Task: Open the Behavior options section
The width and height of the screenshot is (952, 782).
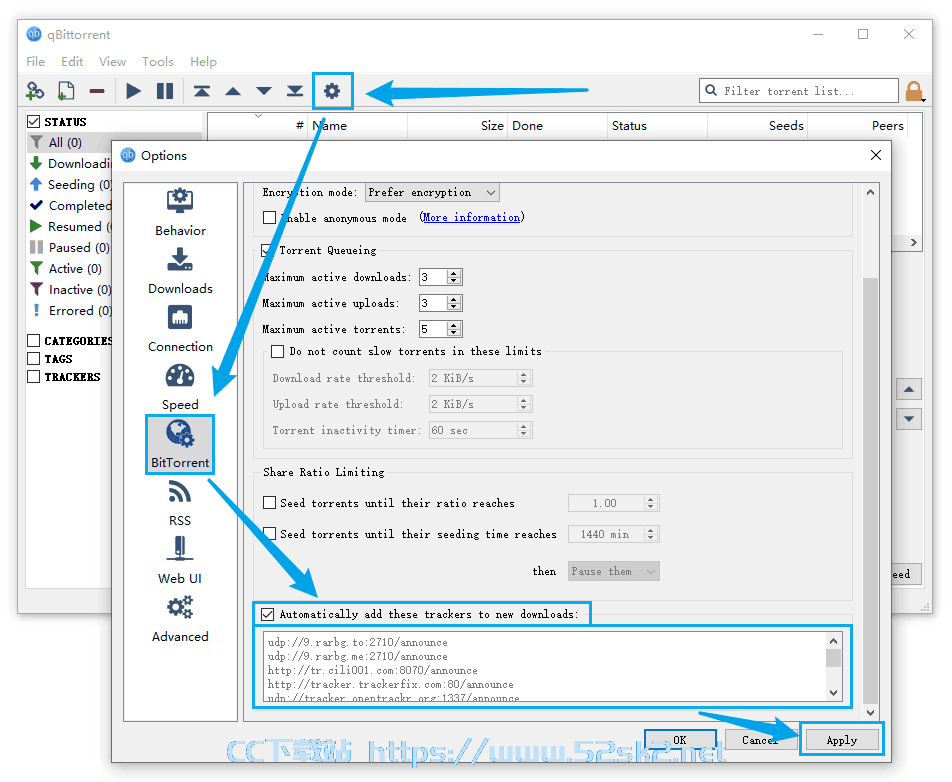Action: (x=180, y=212)
